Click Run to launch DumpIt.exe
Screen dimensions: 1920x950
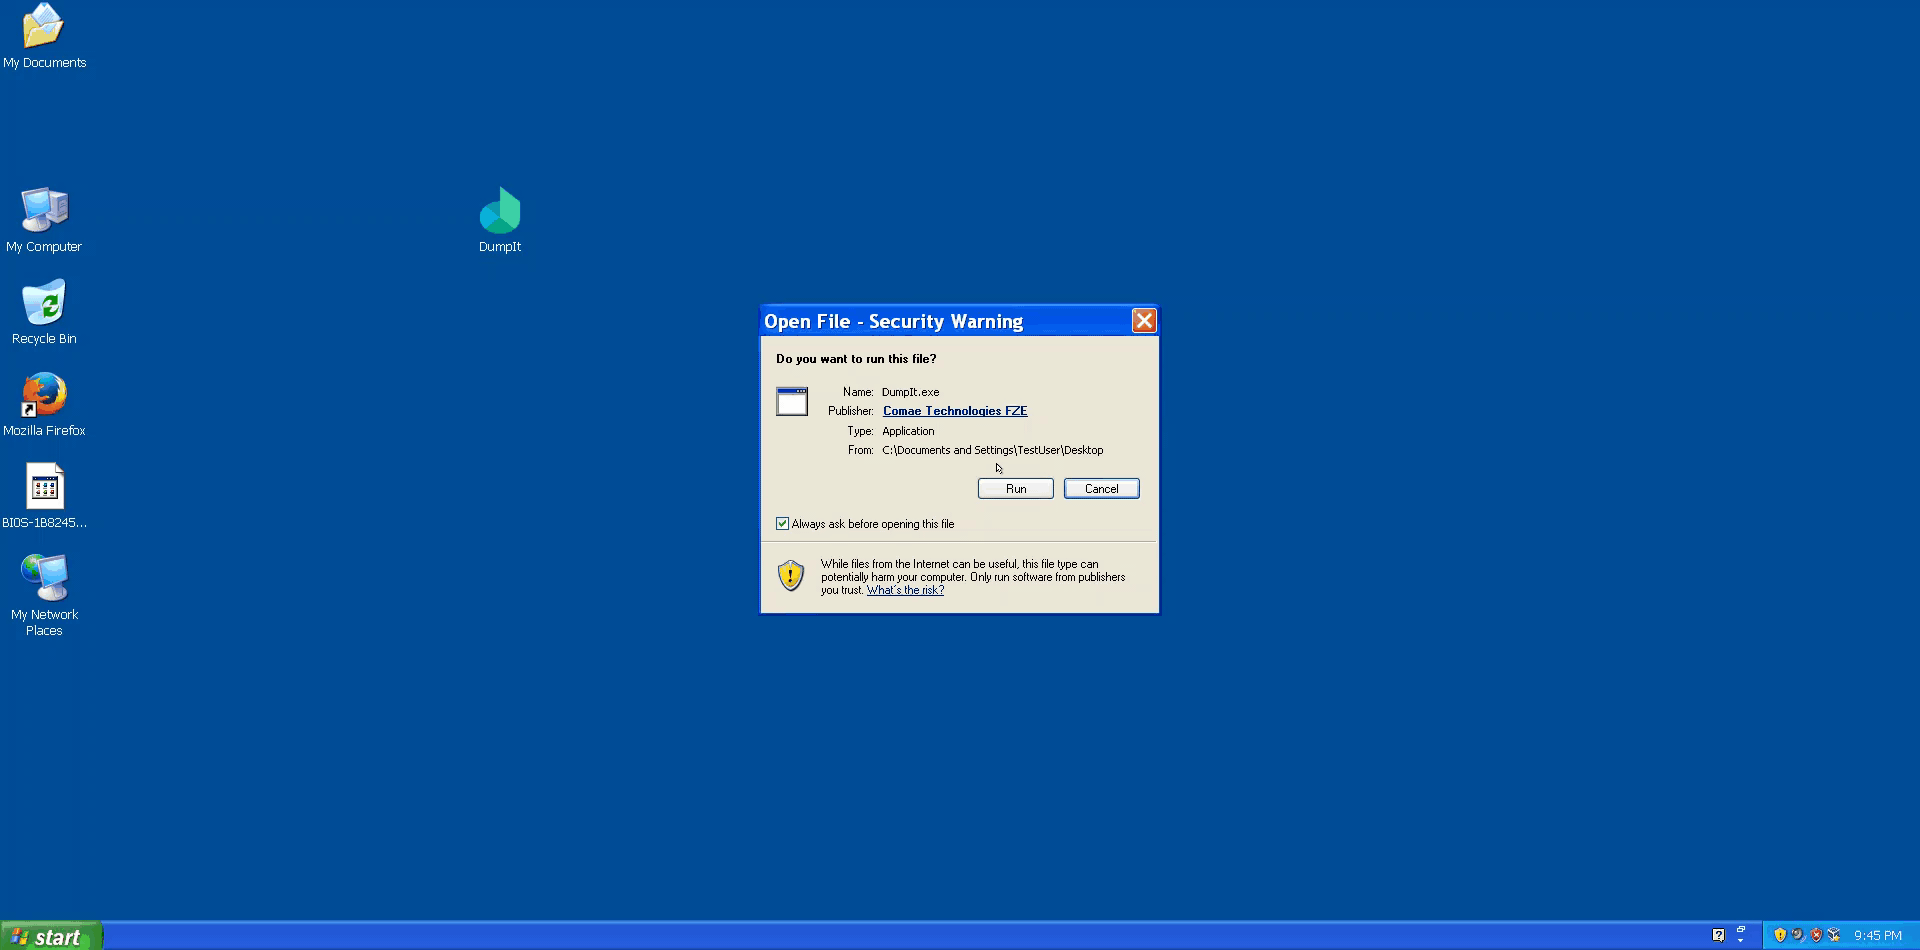pyautogui.click(x=1015, y=489)
